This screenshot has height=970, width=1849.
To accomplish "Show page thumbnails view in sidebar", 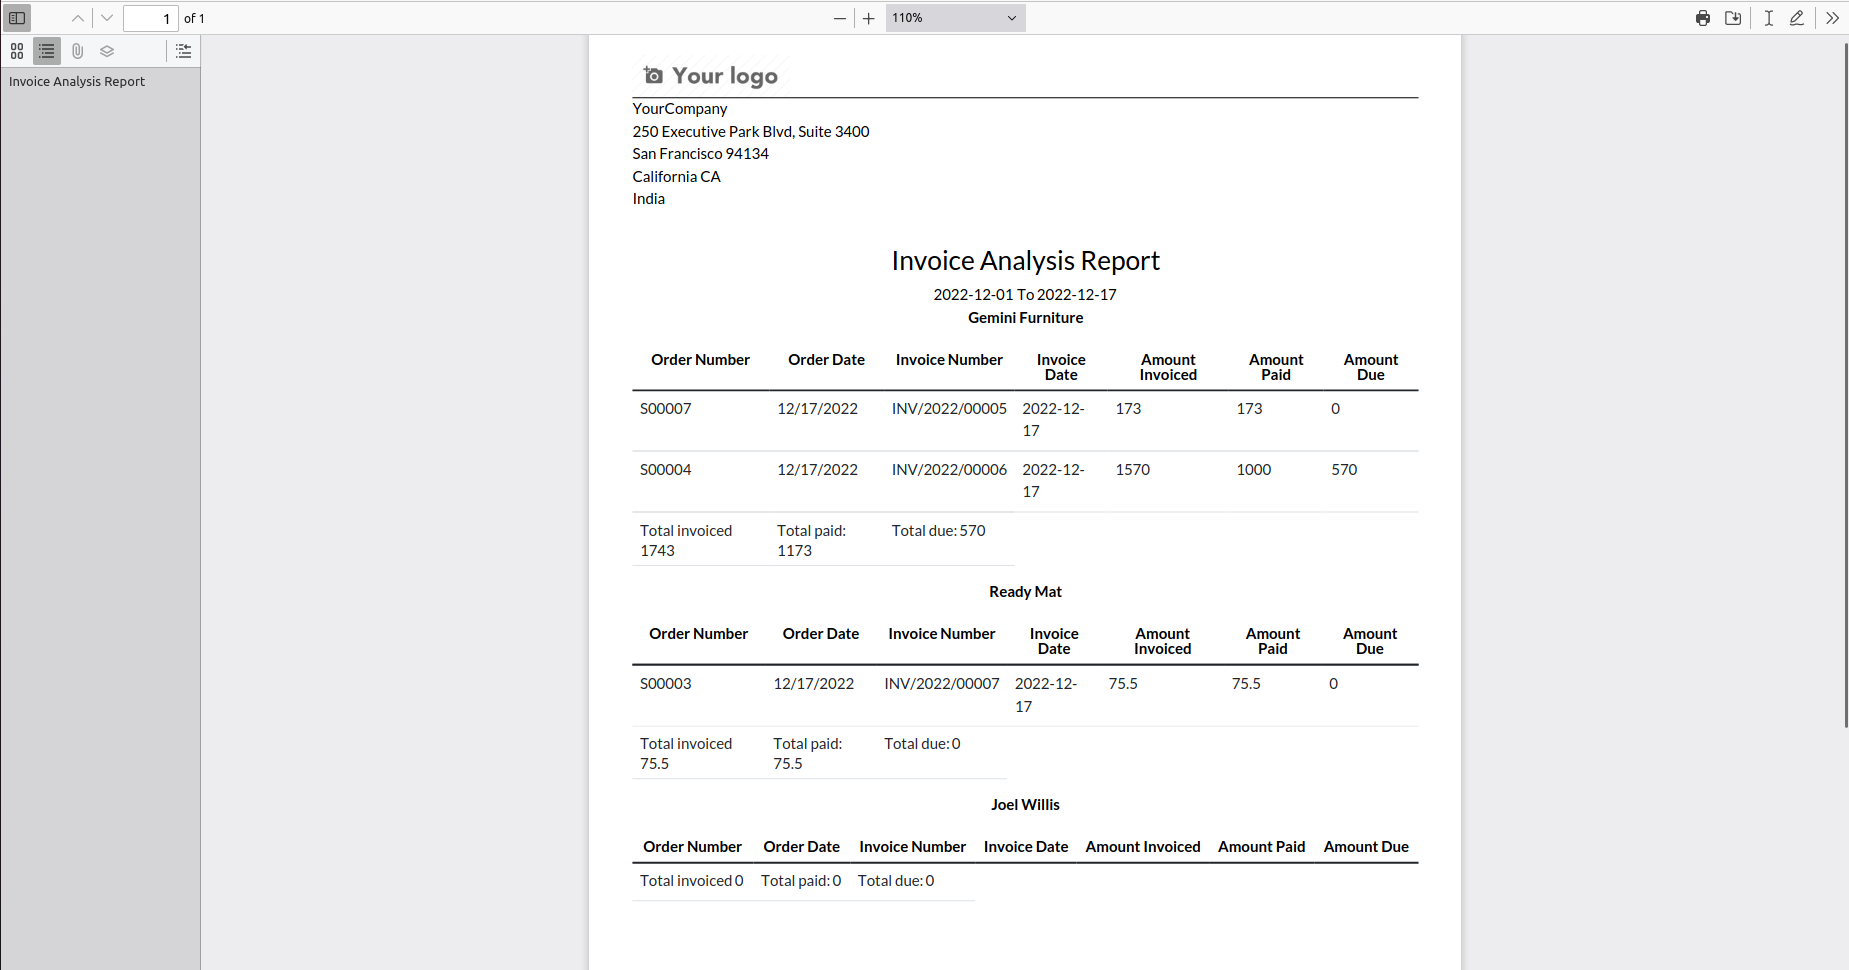I will click(x=17, y=51).
